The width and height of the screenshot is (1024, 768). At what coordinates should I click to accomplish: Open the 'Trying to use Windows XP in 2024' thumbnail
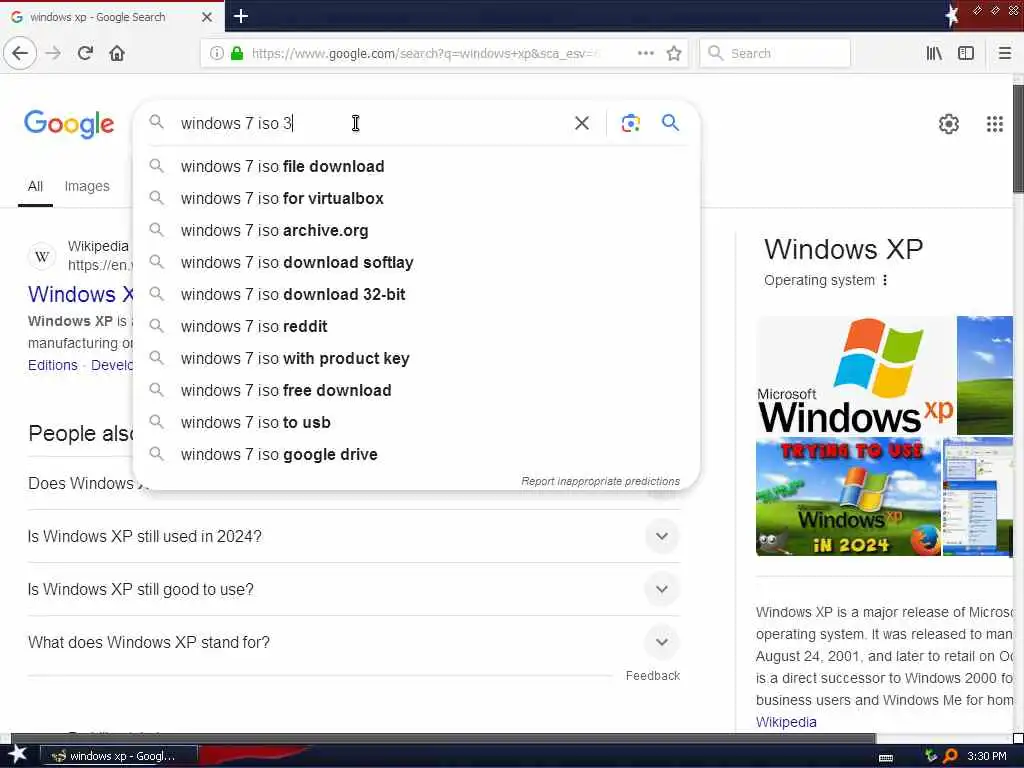click(x=848, y=496)
